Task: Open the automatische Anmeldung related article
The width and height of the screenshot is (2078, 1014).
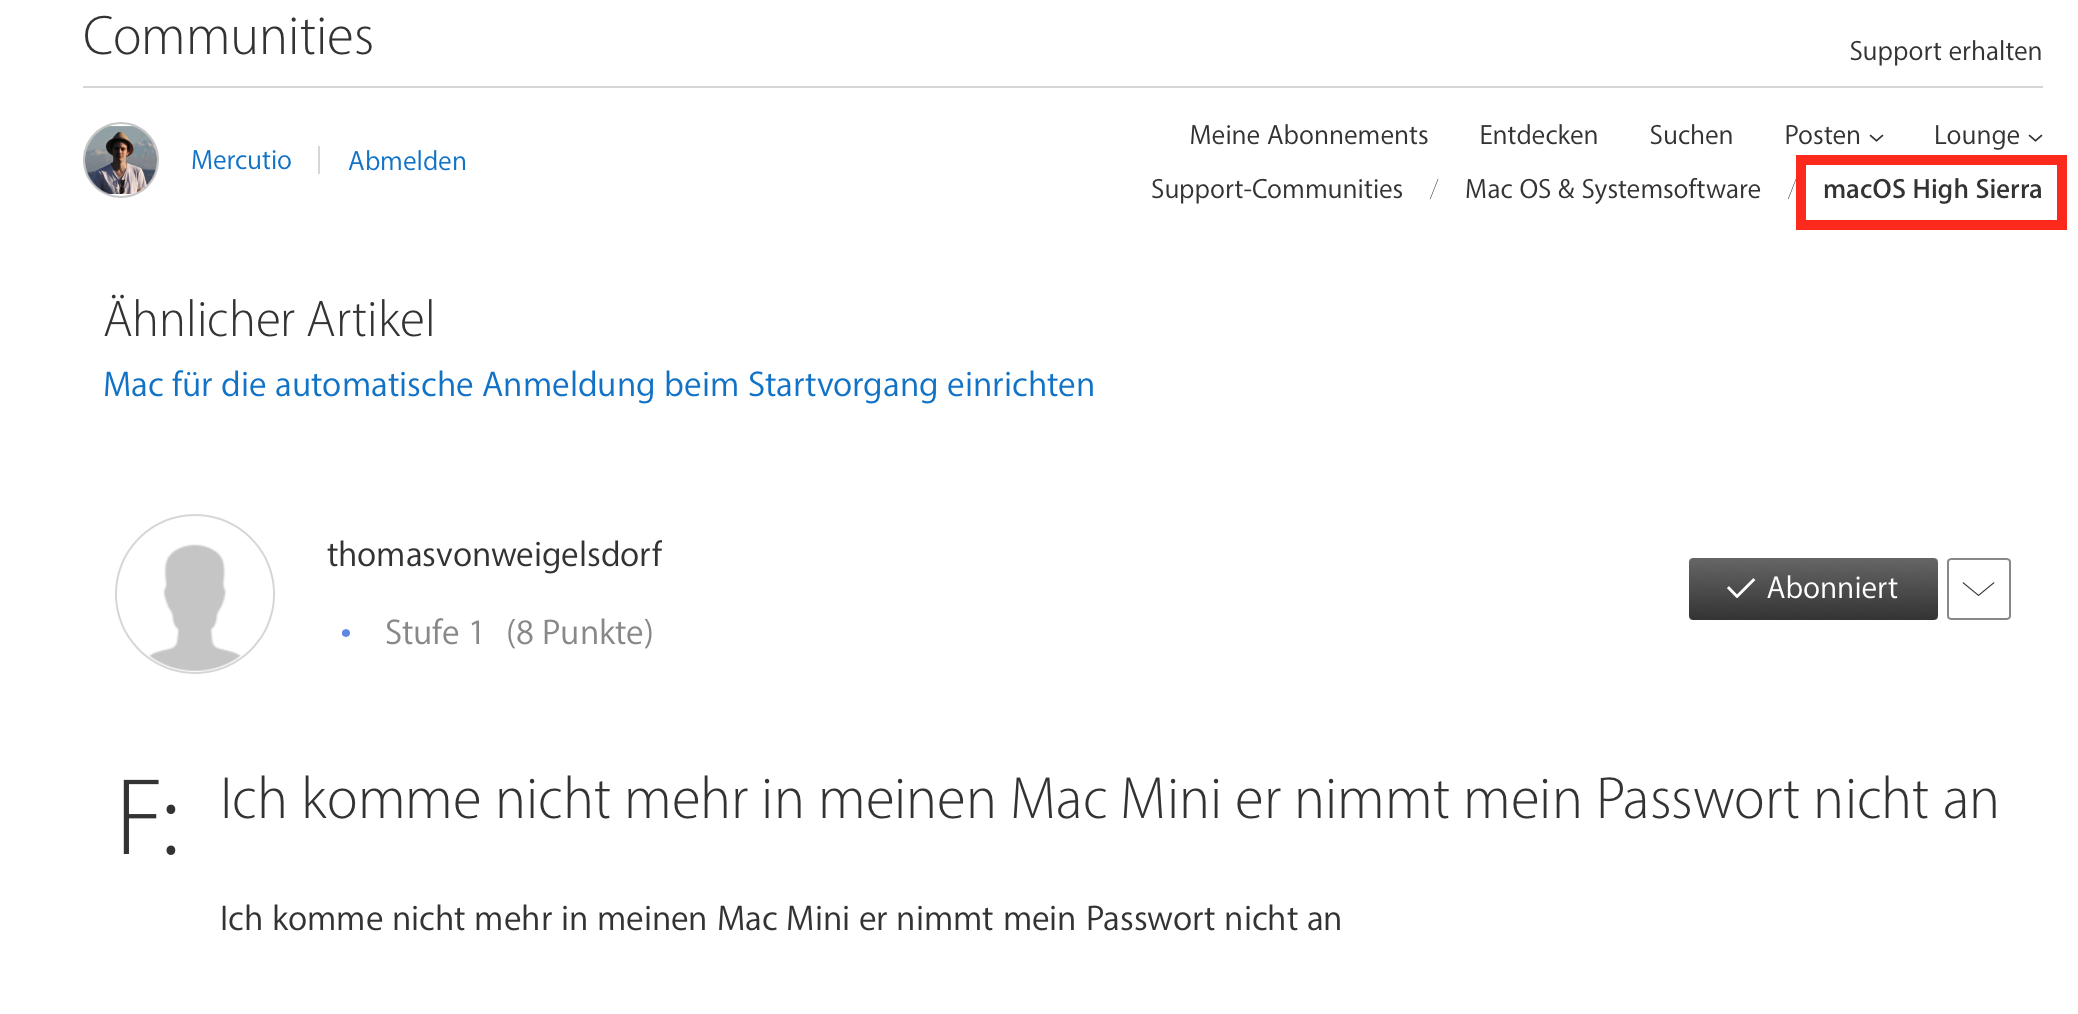Action: click(x=599, y=385)
